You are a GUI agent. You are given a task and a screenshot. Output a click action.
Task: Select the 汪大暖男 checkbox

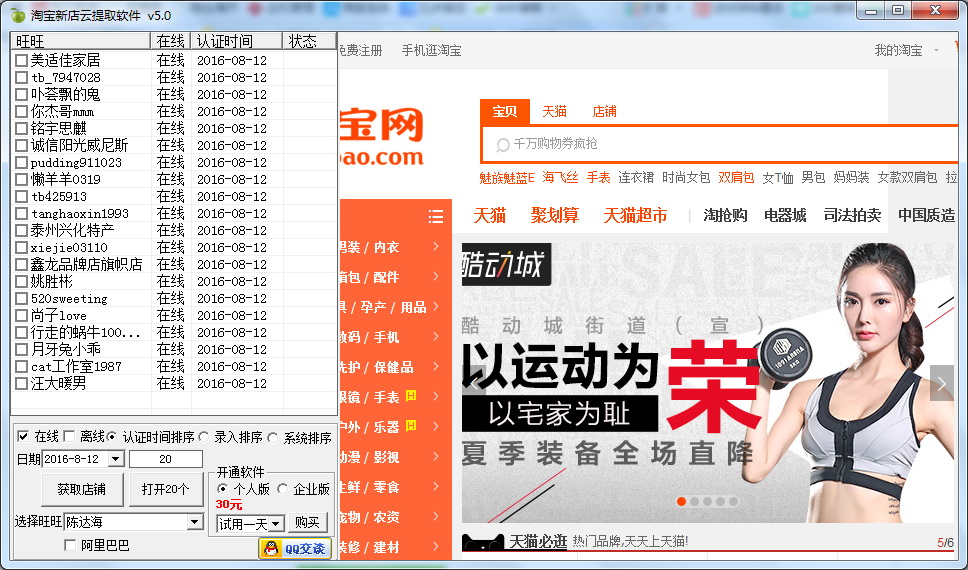22,383
